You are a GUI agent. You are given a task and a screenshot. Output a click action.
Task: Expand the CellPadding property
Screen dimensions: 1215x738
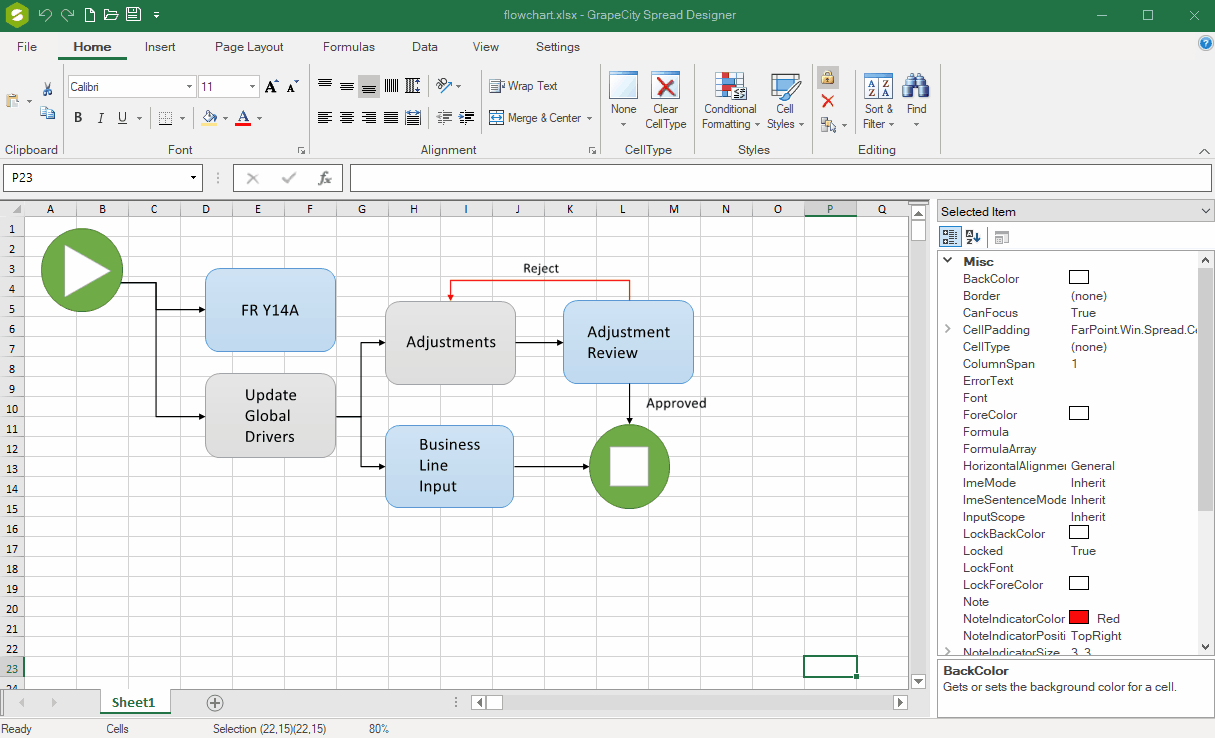point(947,329)
